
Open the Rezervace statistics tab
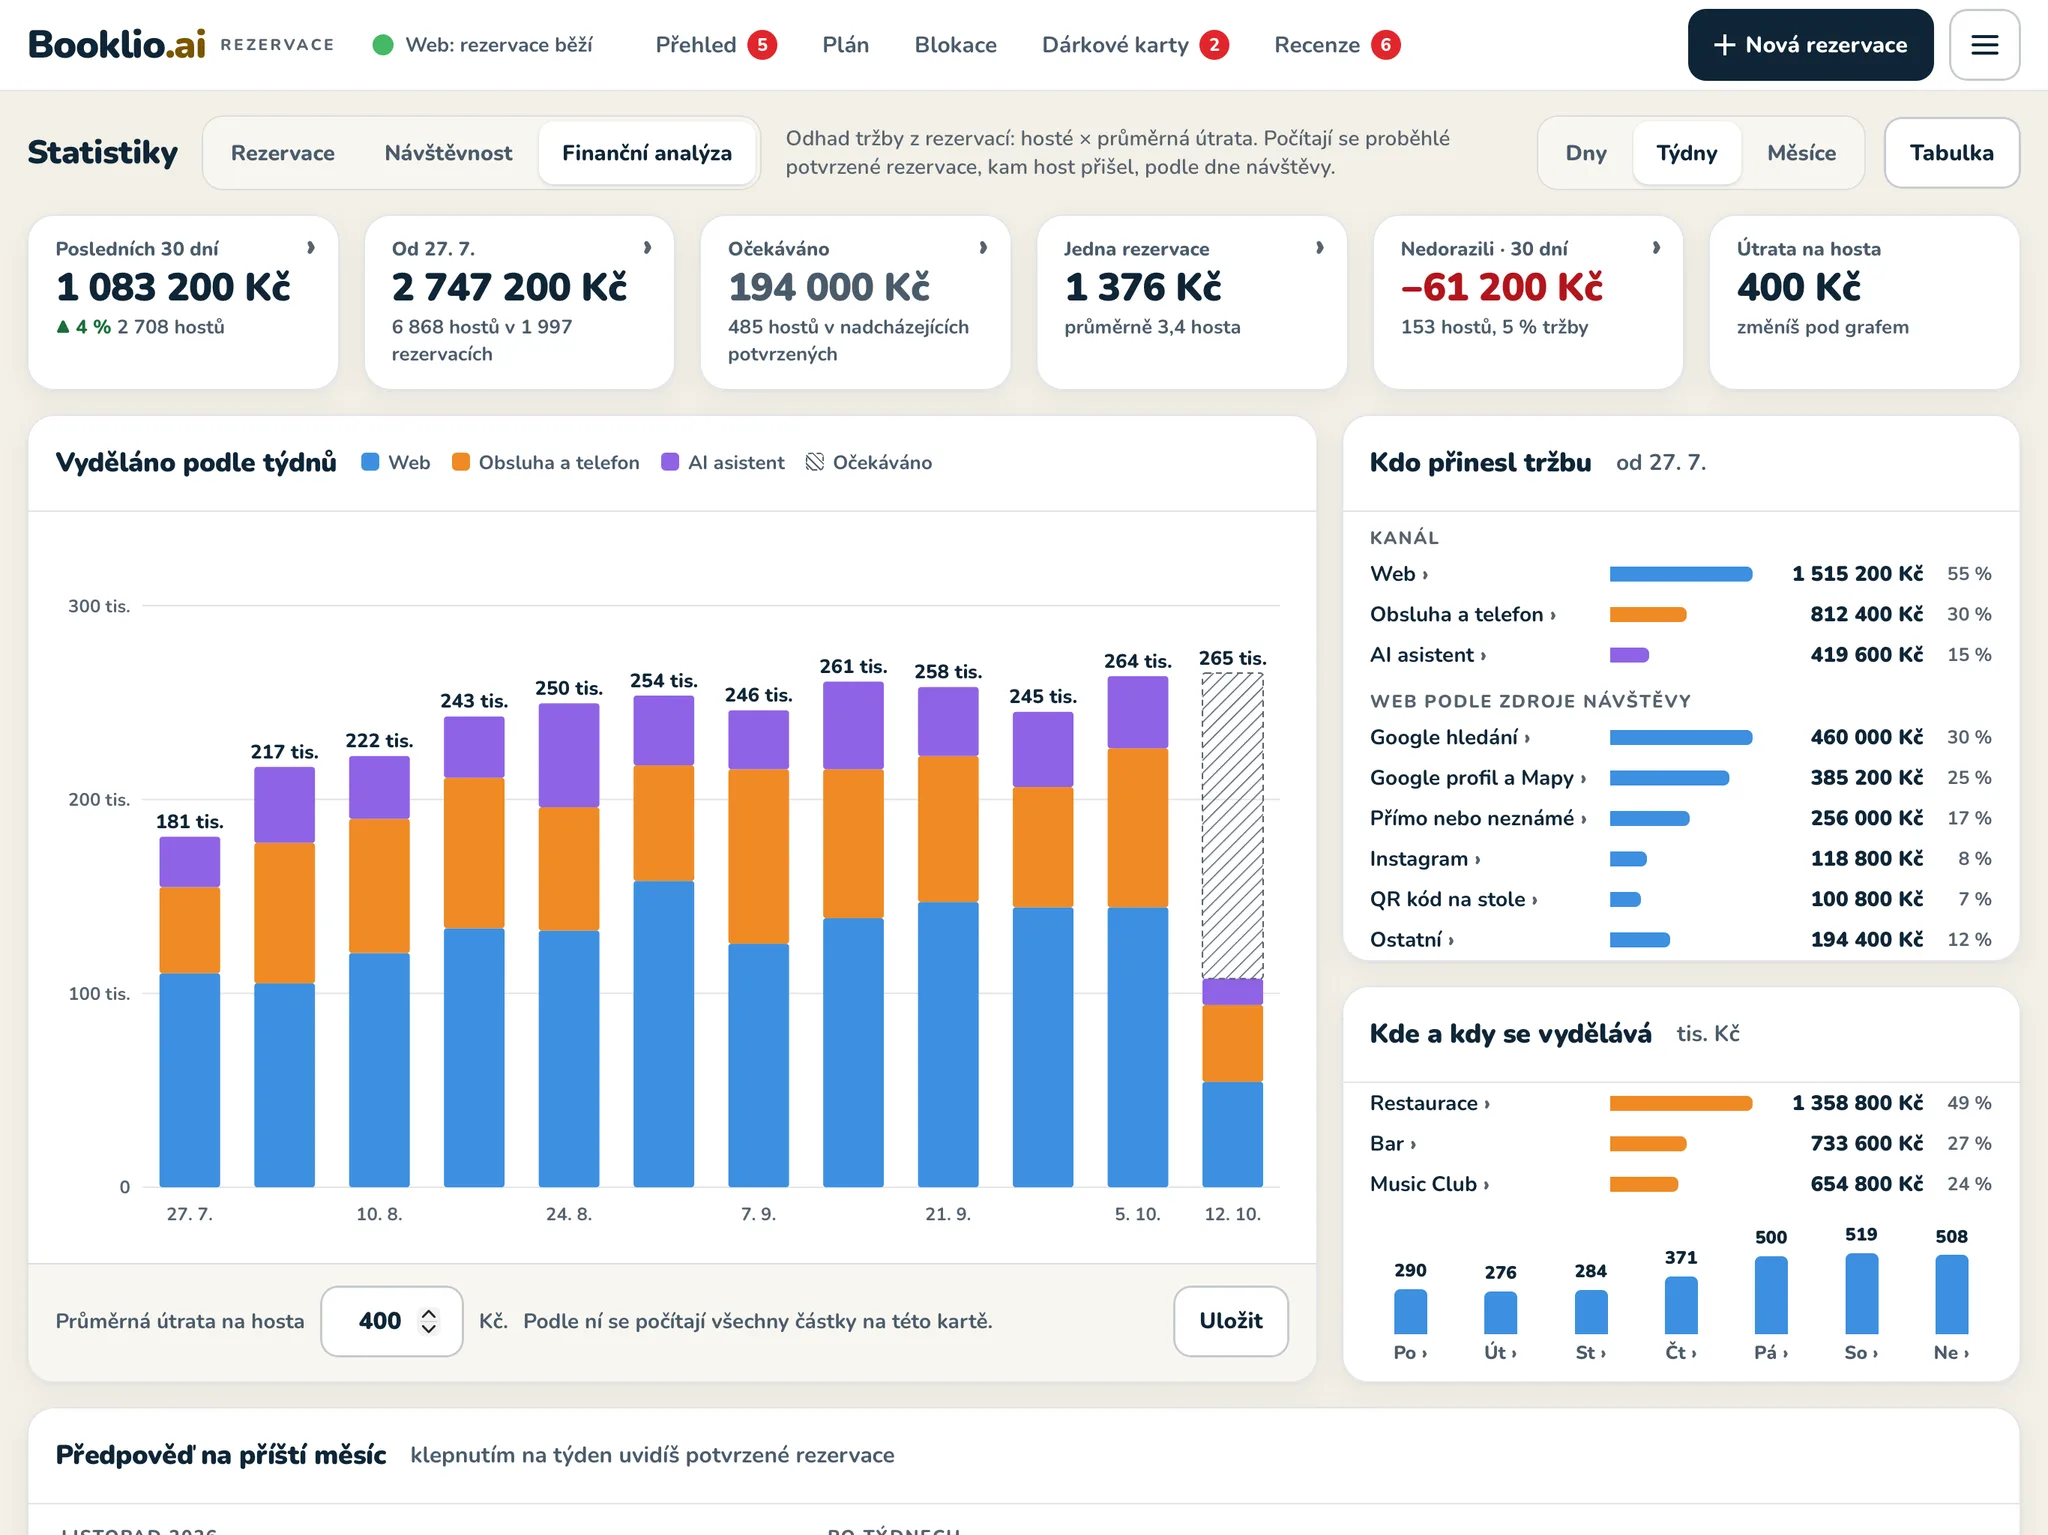pos(283,153)
